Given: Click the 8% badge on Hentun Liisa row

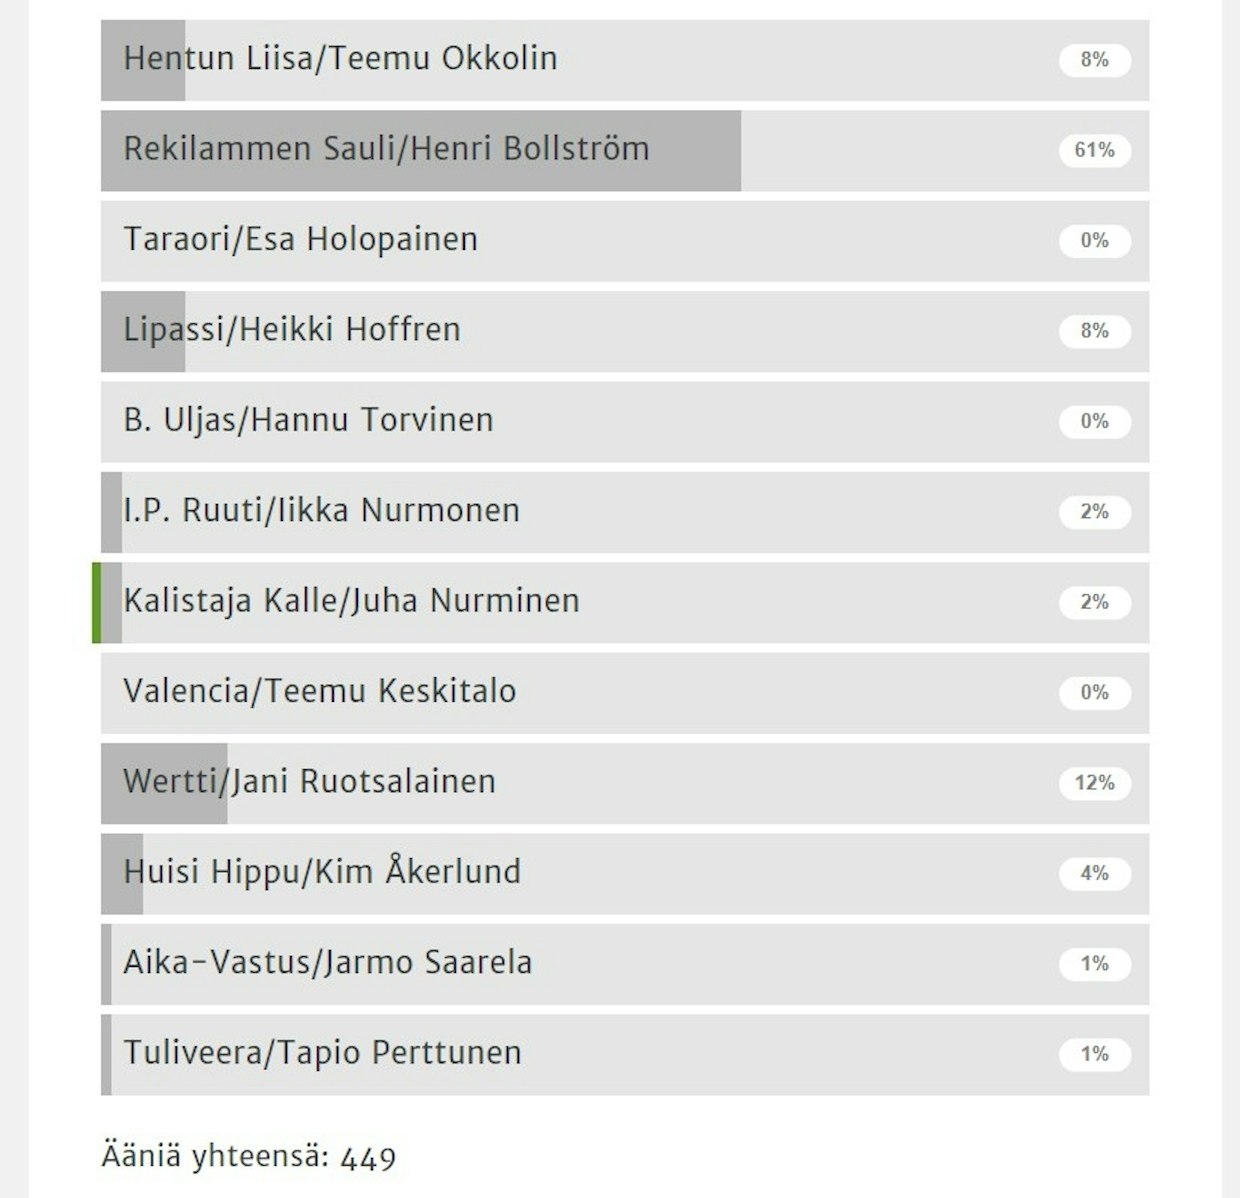Looking at the screenshot, I should (1094, 60).
